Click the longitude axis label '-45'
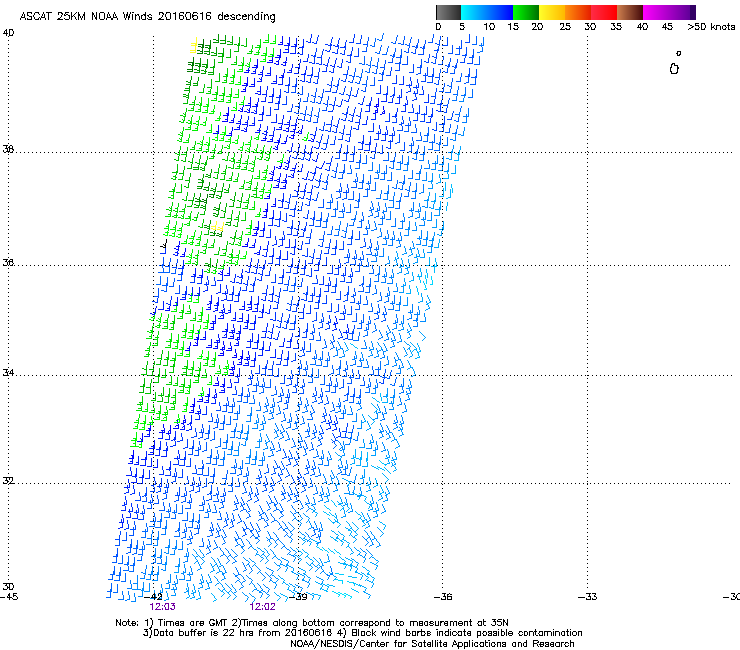The height and width of the screenshot is (650, 740). (9, 597)
